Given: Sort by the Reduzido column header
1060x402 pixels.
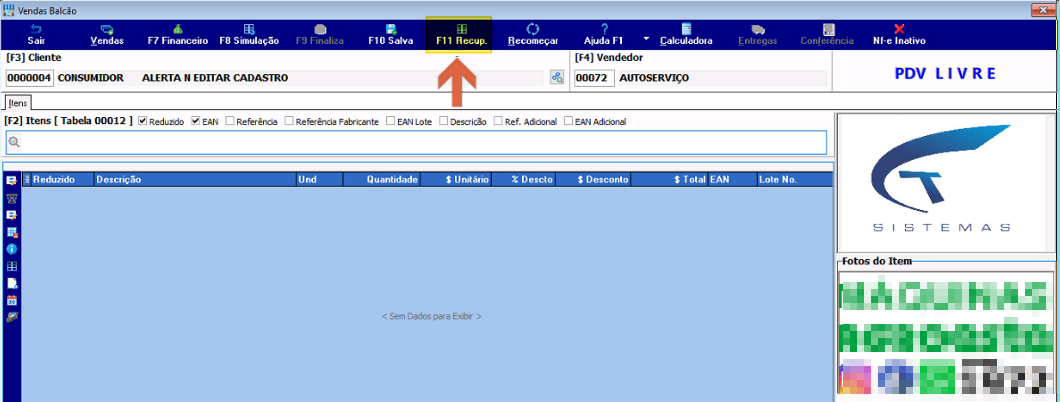Looking at the screenshot, I should (62, 180).
